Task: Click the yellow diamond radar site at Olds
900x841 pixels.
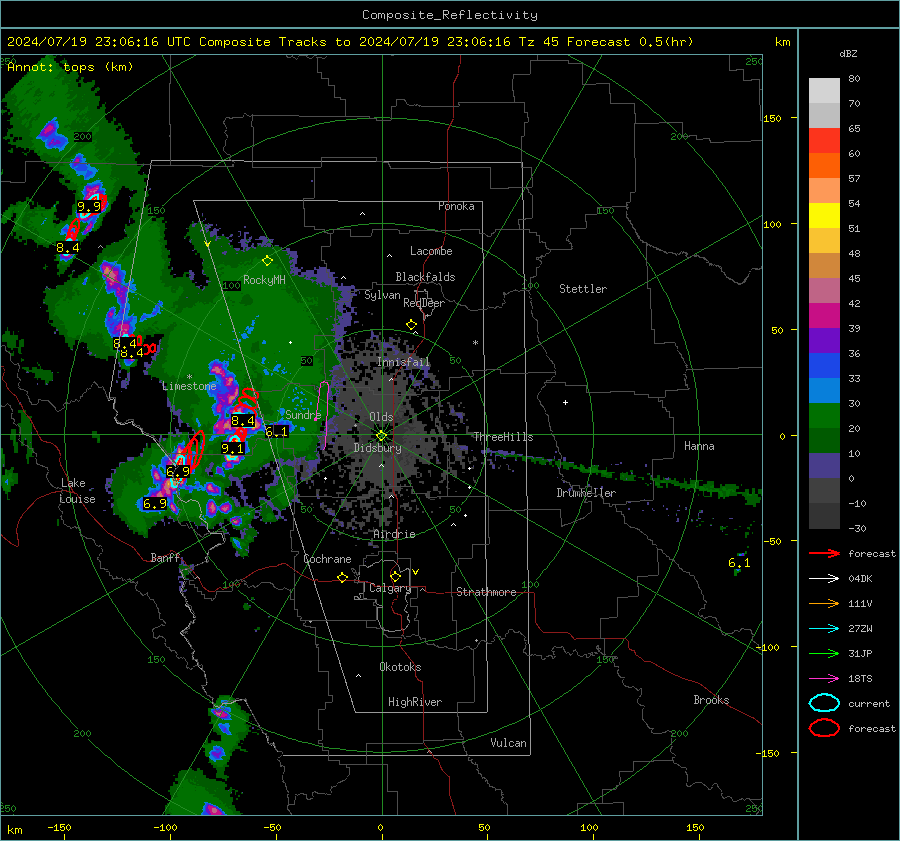Action: point(381,436)
